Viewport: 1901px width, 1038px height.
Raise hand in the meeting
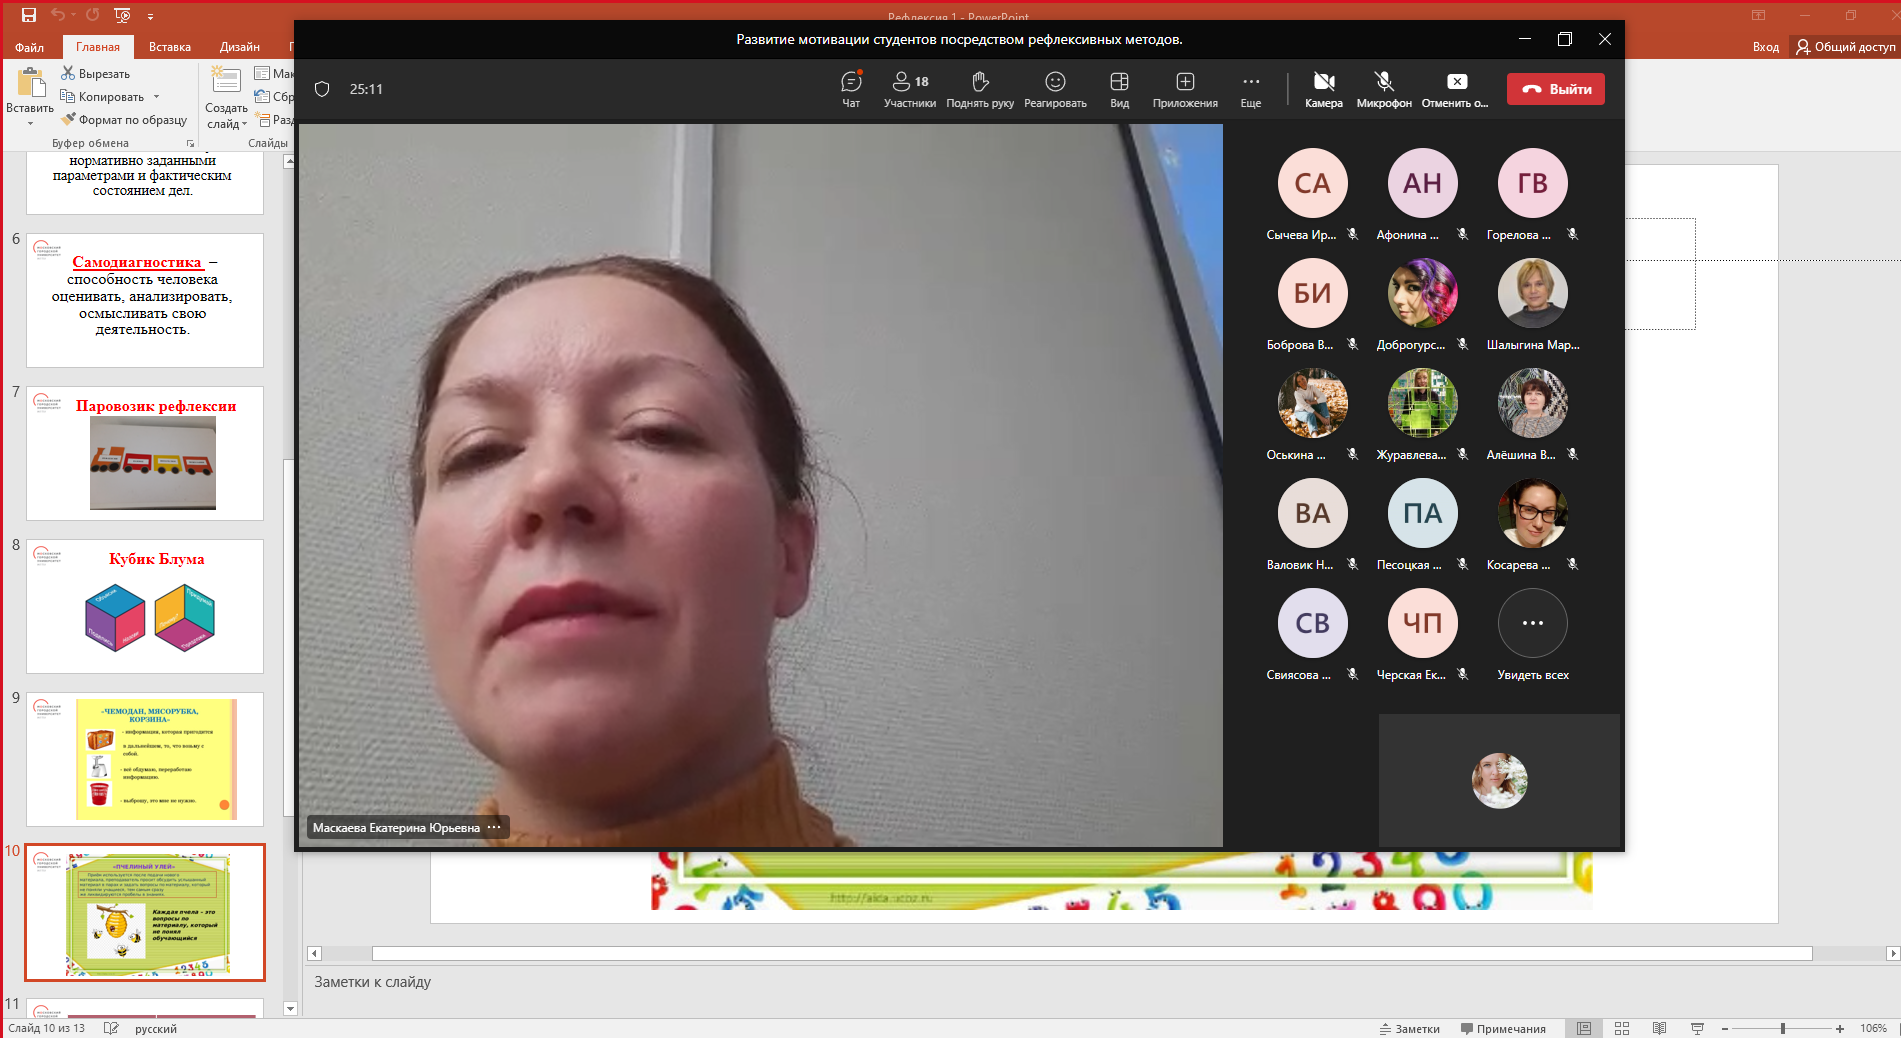[x=980, y=89]
